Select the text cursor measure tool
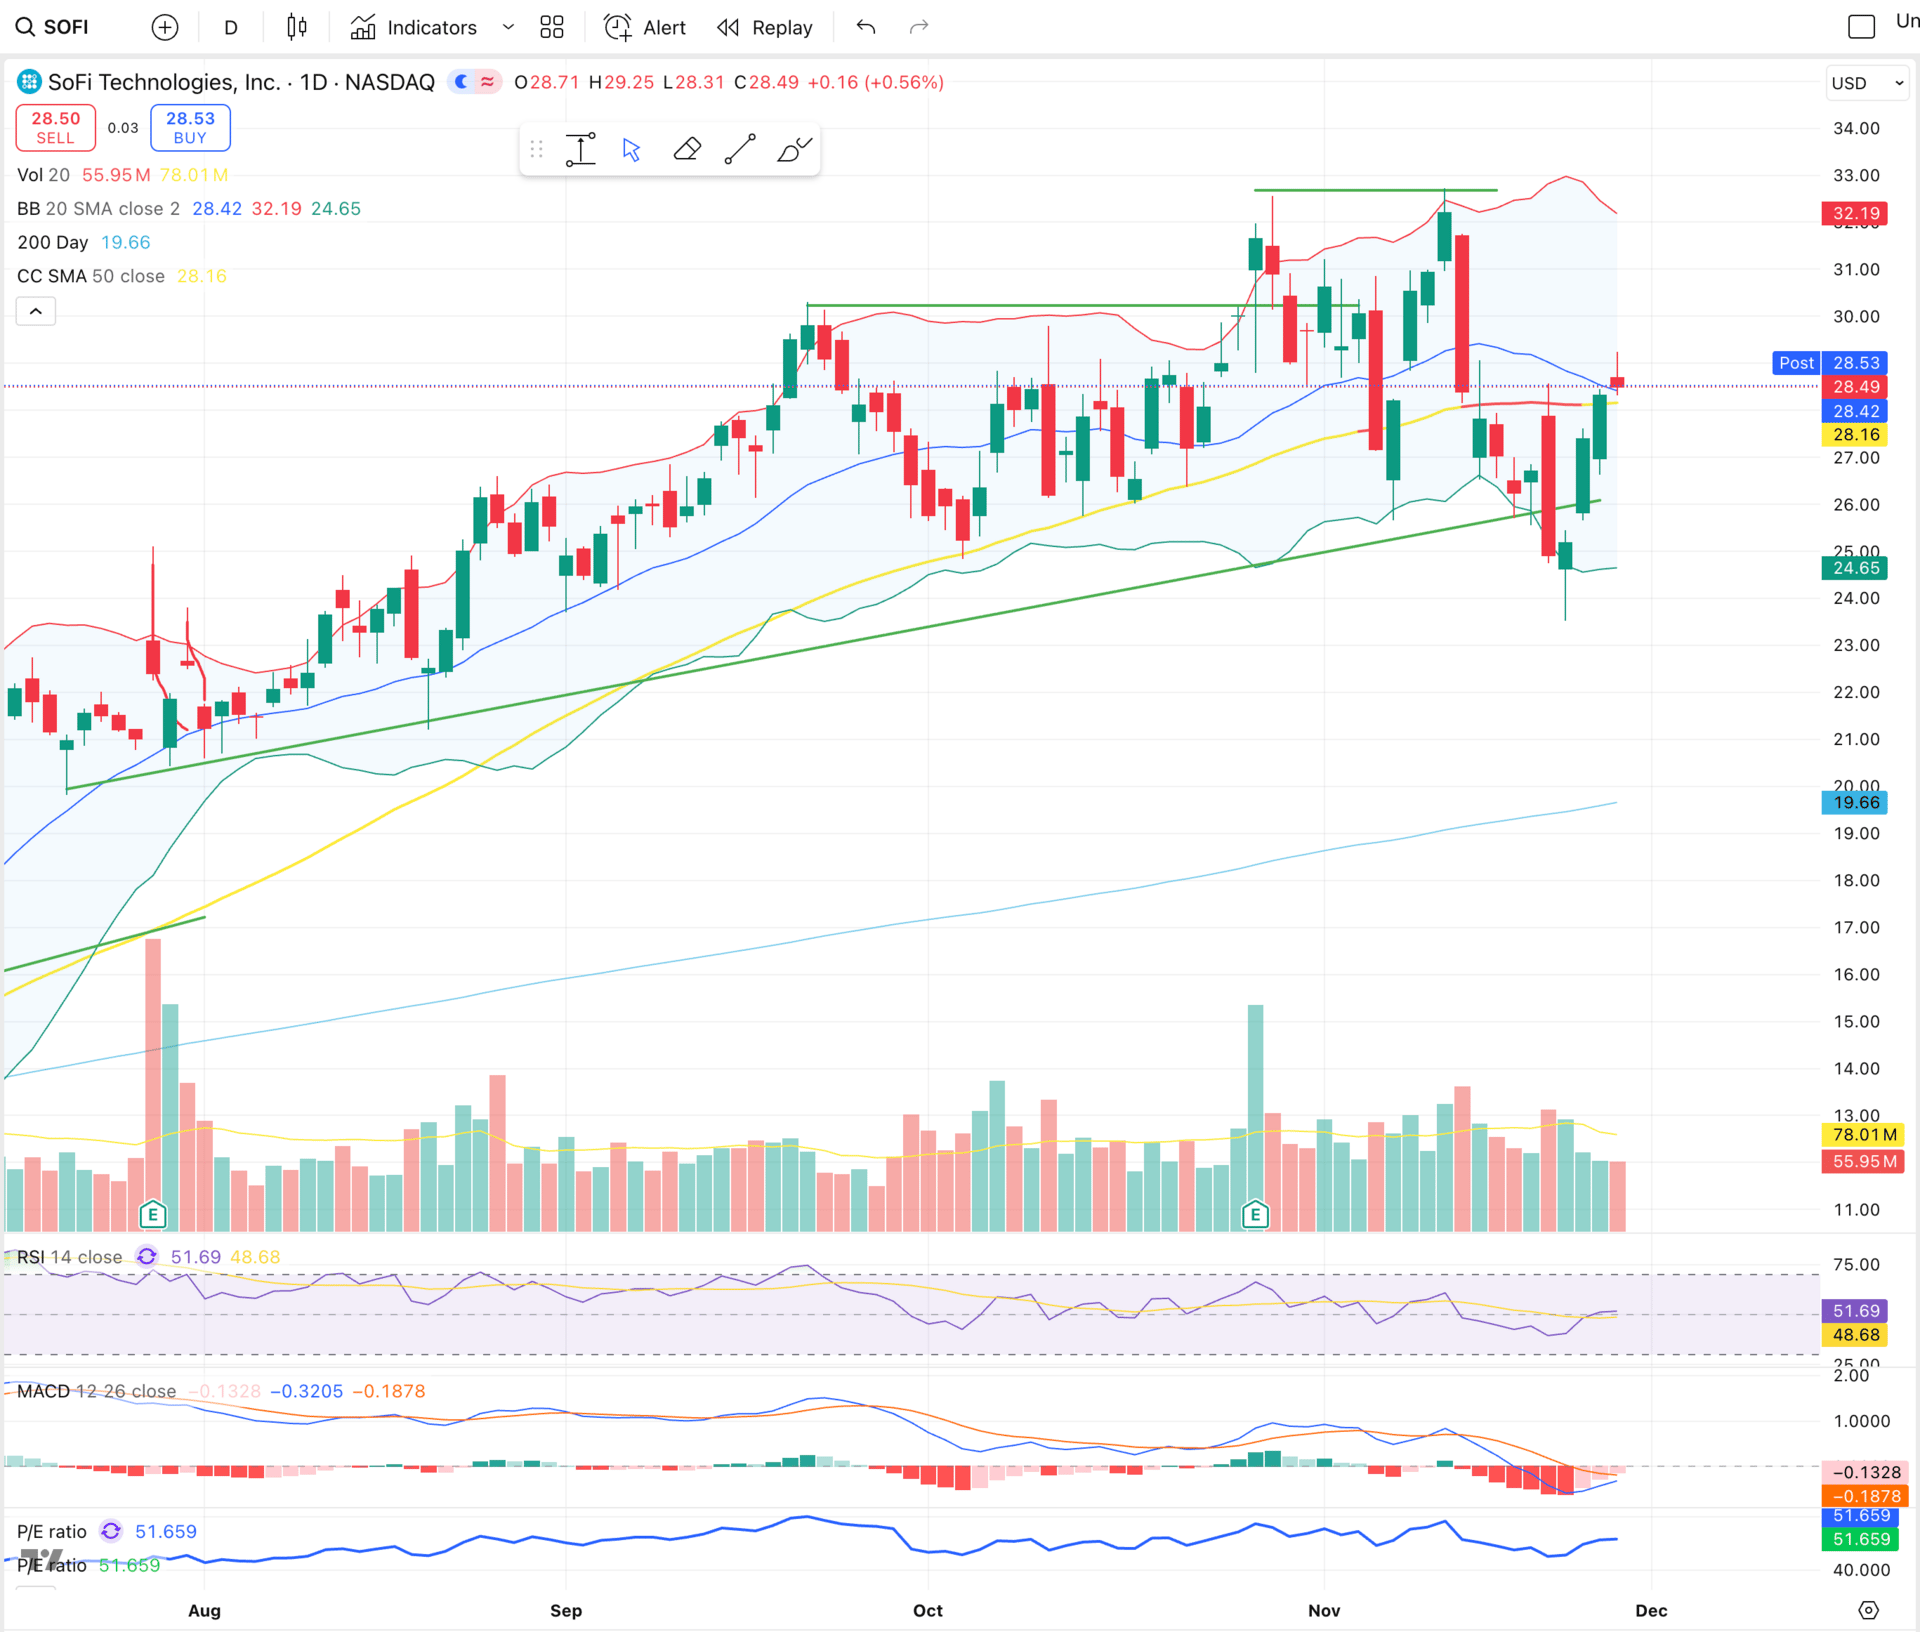 tap(580, 150)
